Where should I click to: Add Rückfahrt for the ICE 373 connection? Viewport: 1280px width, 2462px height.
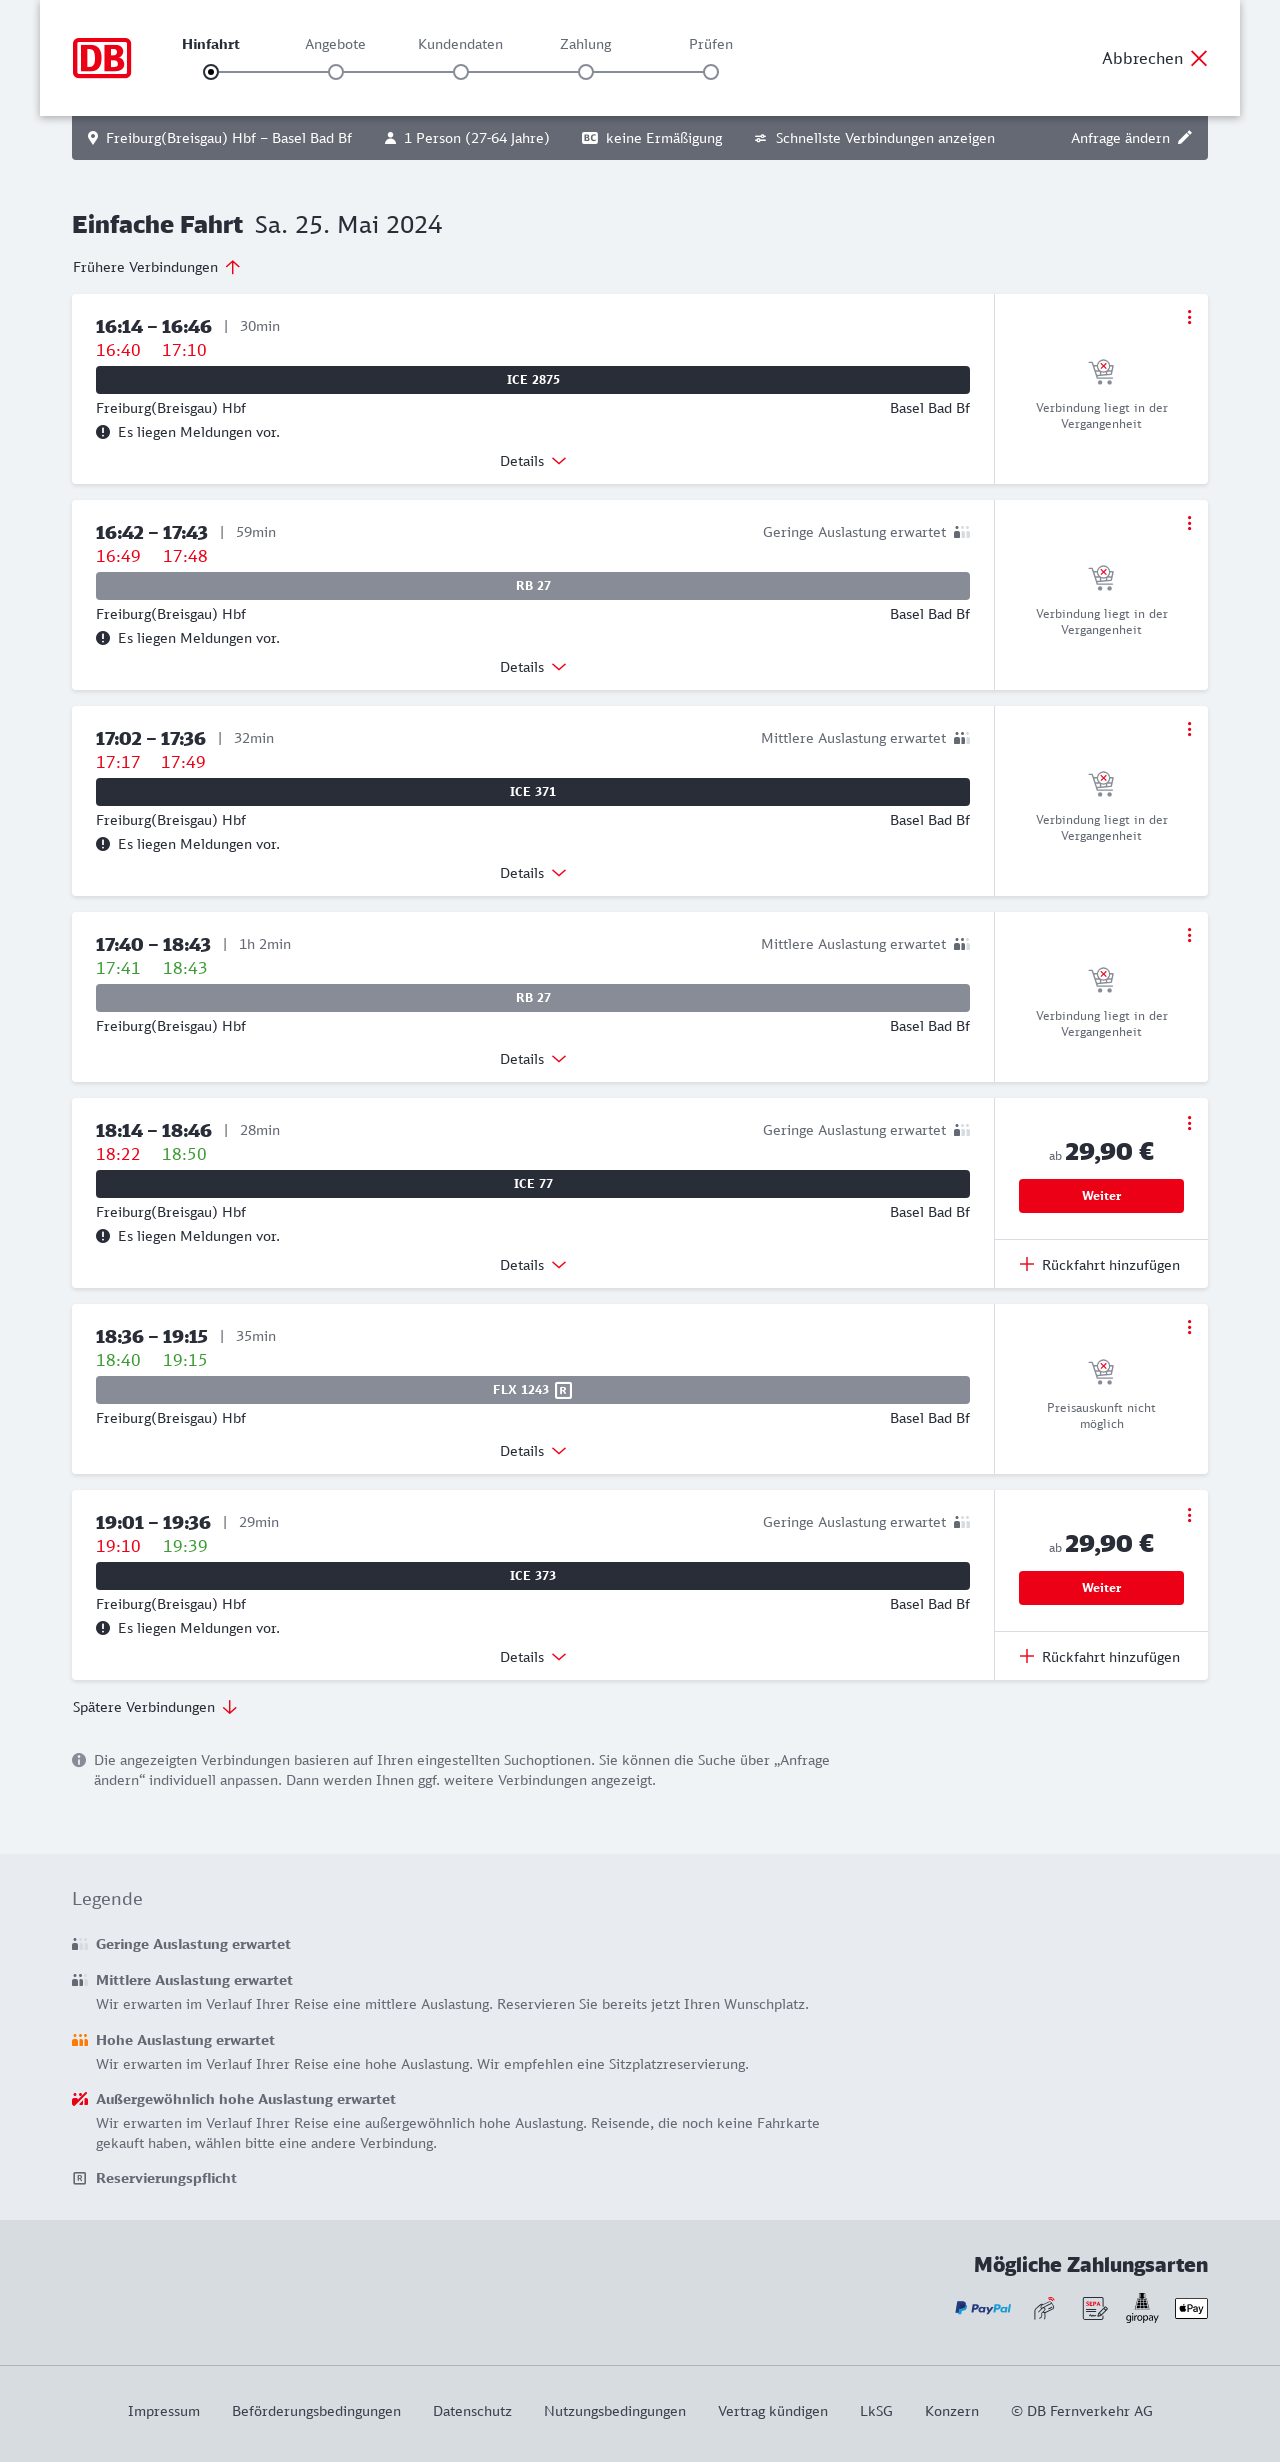1100,1657
